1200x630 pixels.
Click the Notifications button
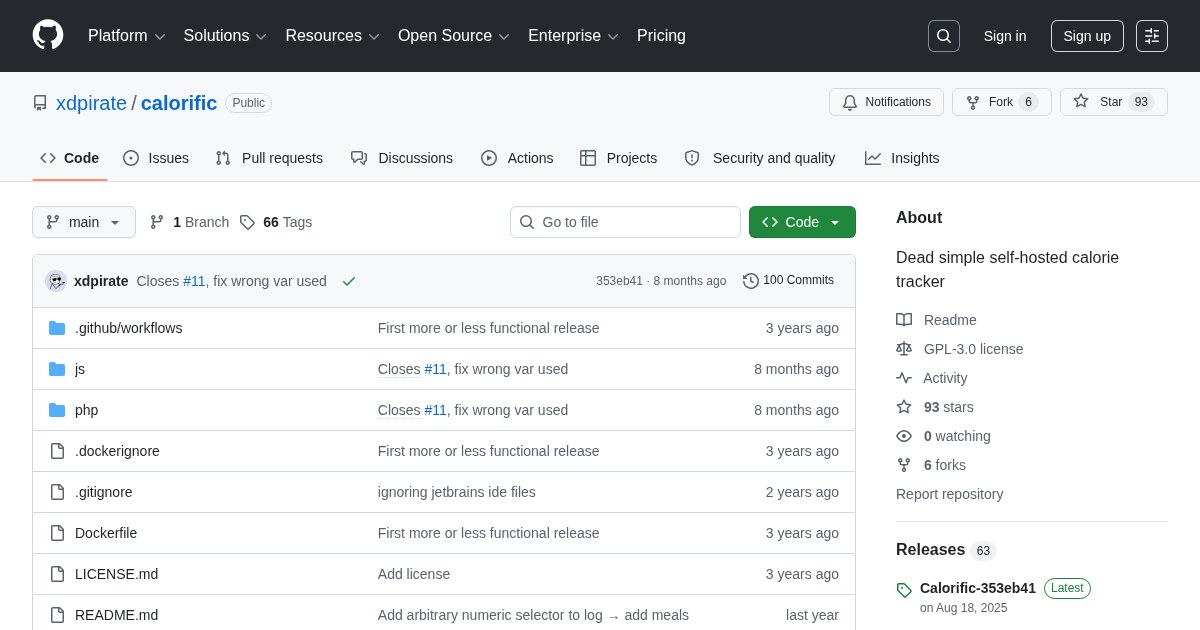[x=886, y=102]
